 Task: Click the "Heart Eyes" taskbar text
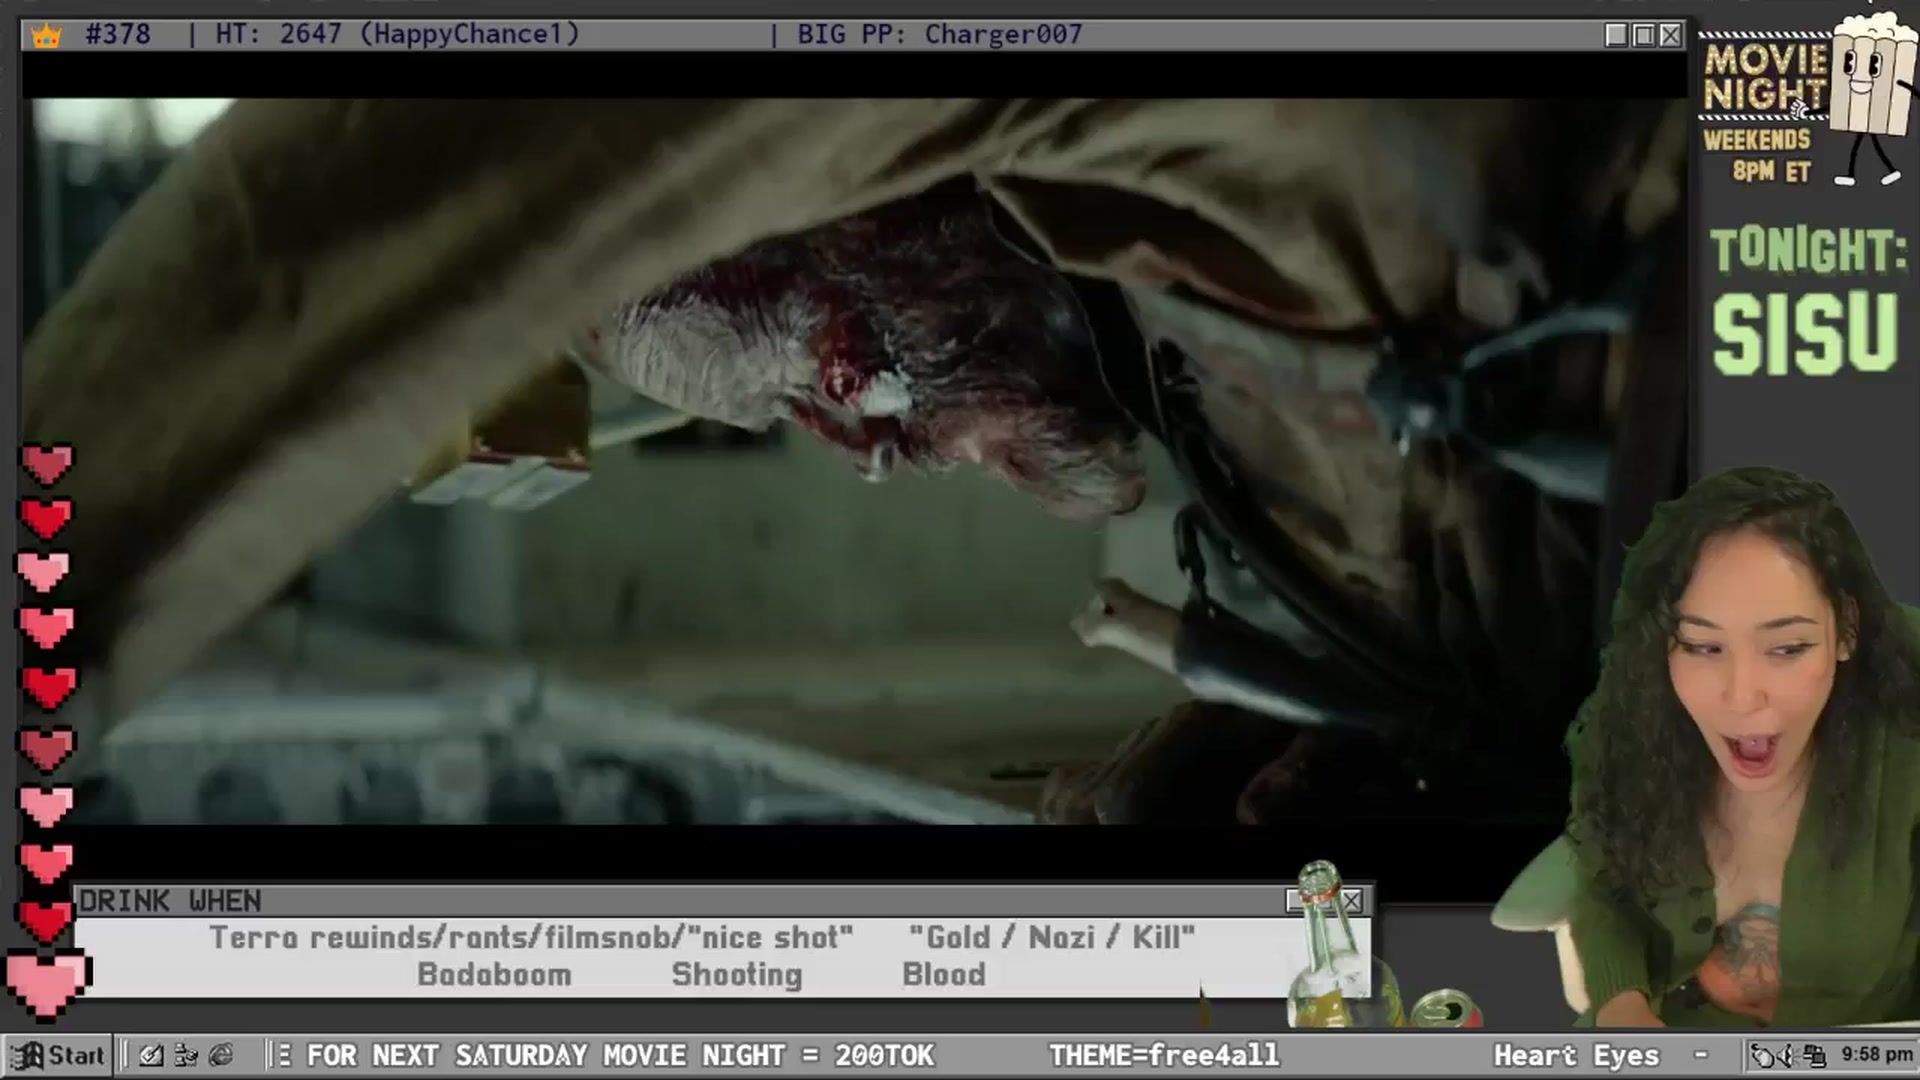pos(1576,1055)
